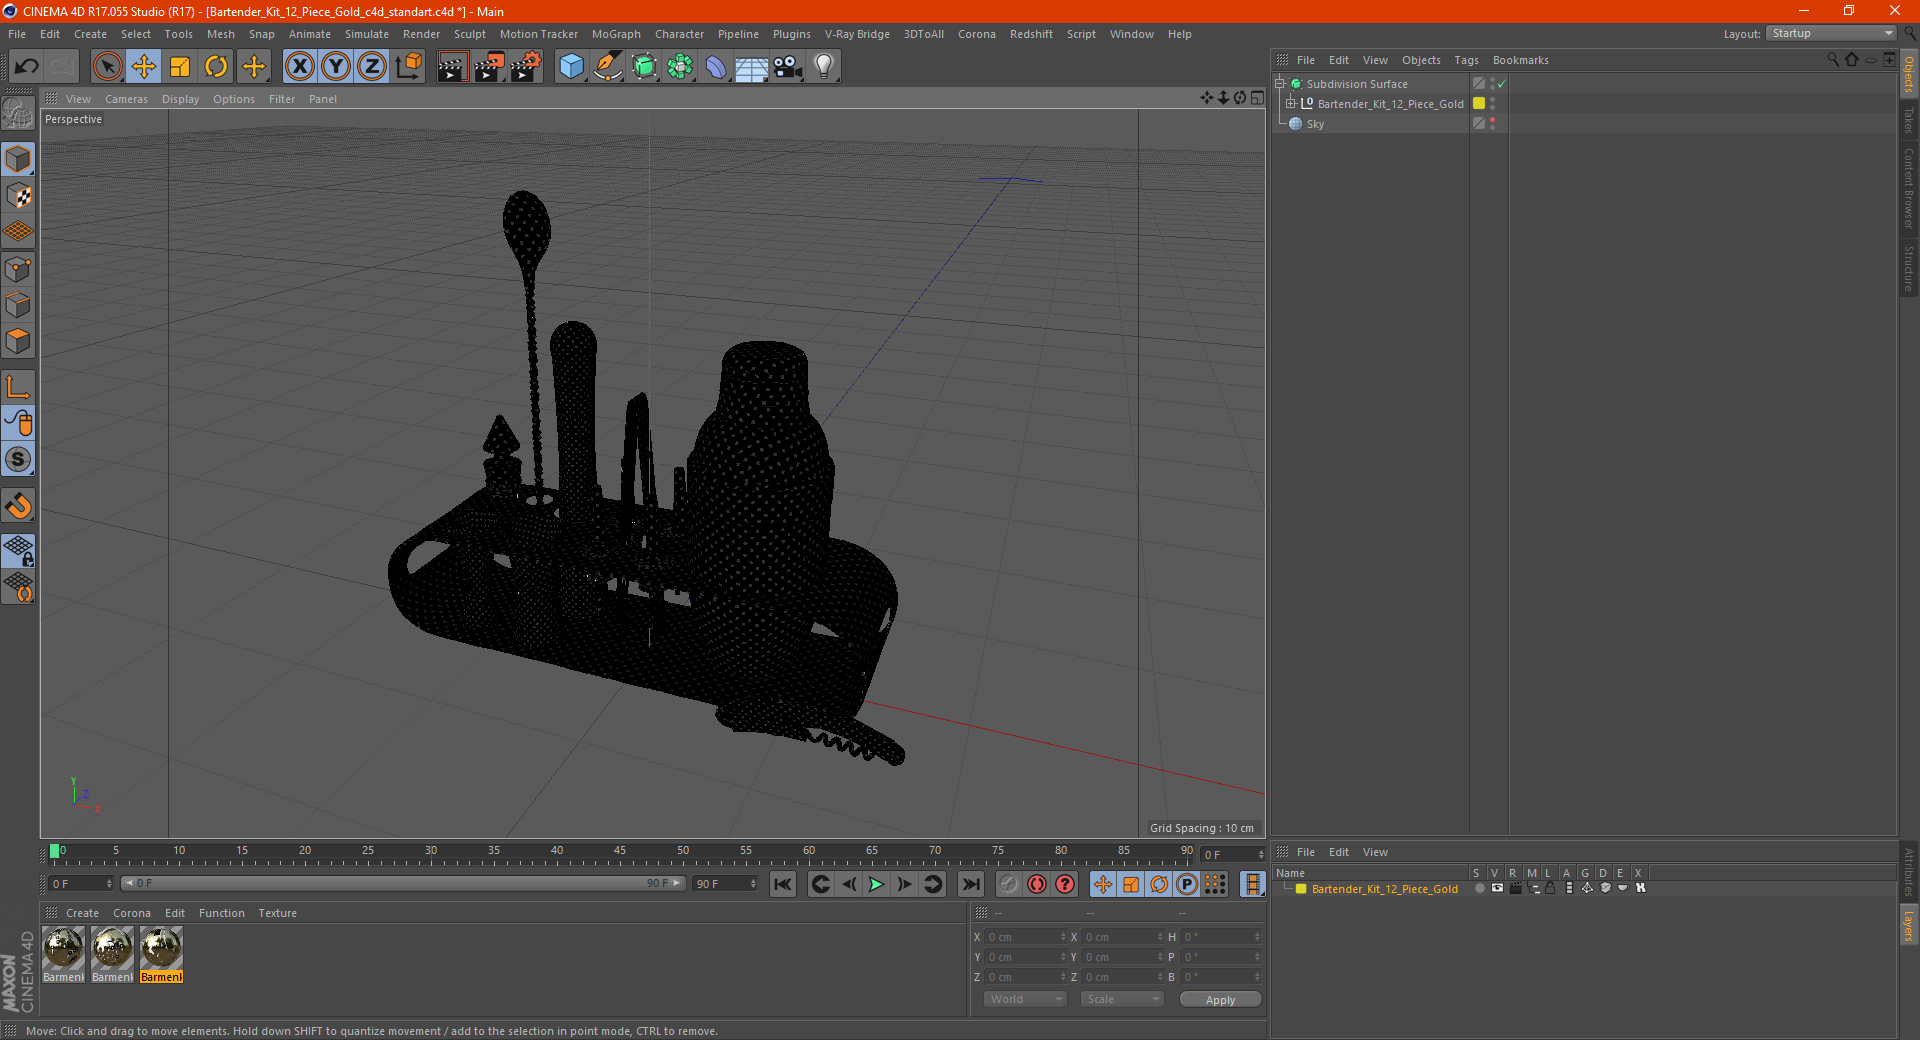The width and height of the screenshot is (1920, 1040).
Task: Click the keyframe selection question-mark button
Action: tap(1065, 884)
